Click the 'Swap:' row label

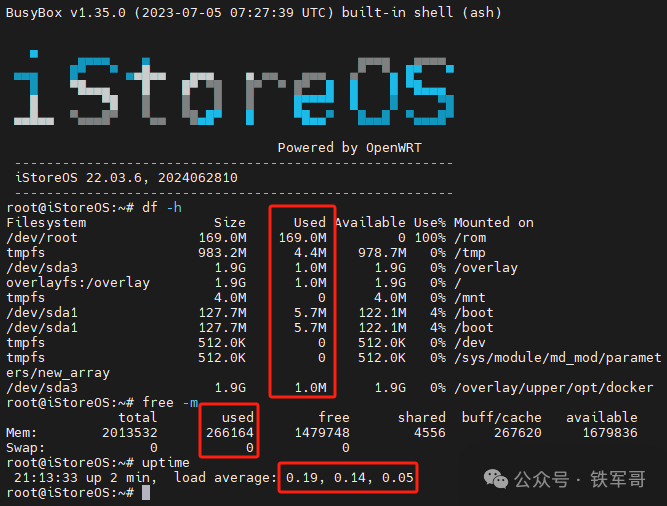[25, 447]
